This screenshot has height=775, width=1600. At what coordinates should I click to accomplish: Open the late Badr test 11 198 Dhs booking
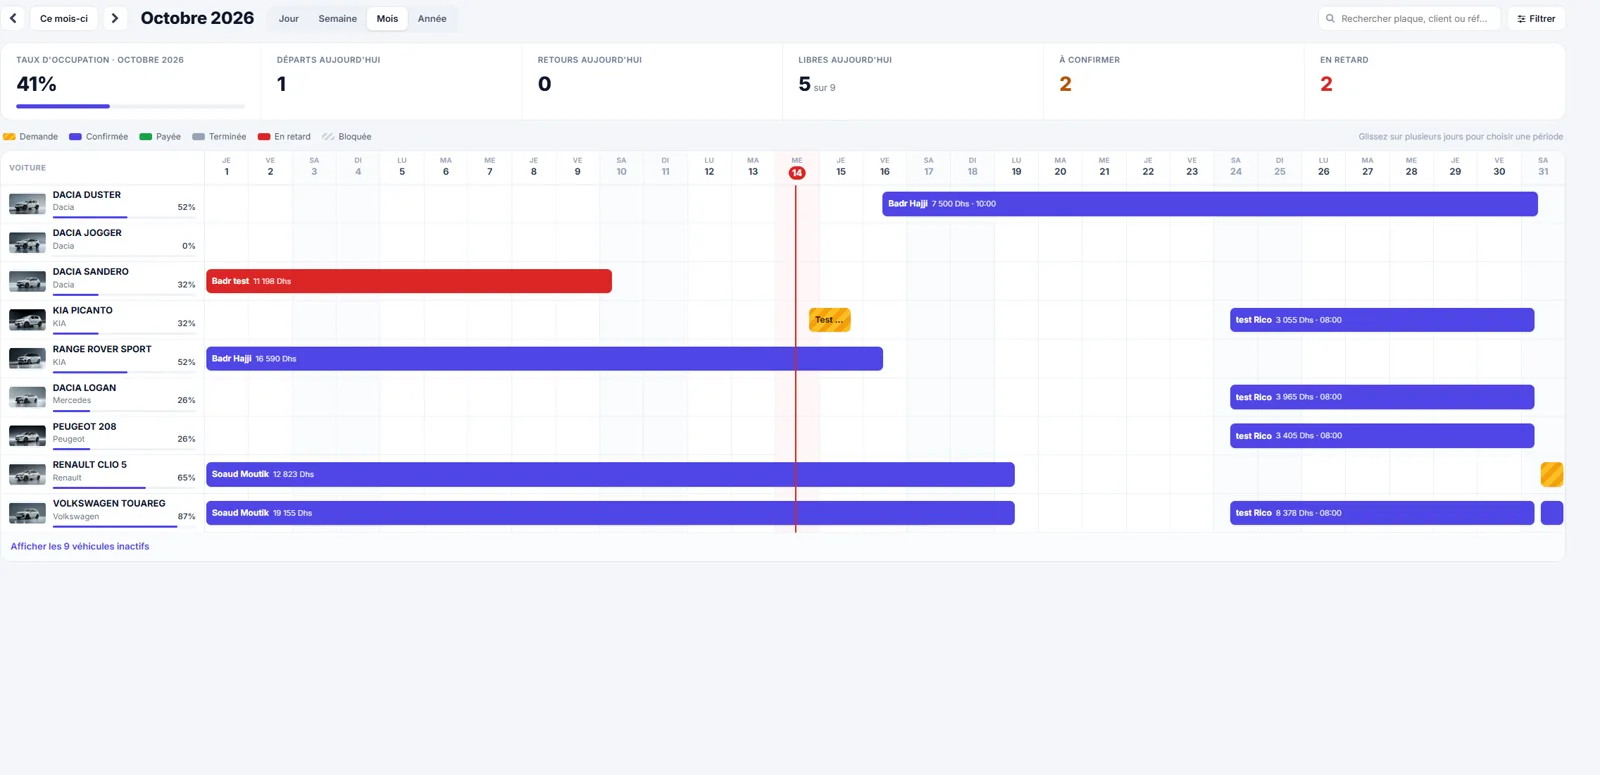coord(409,281)
